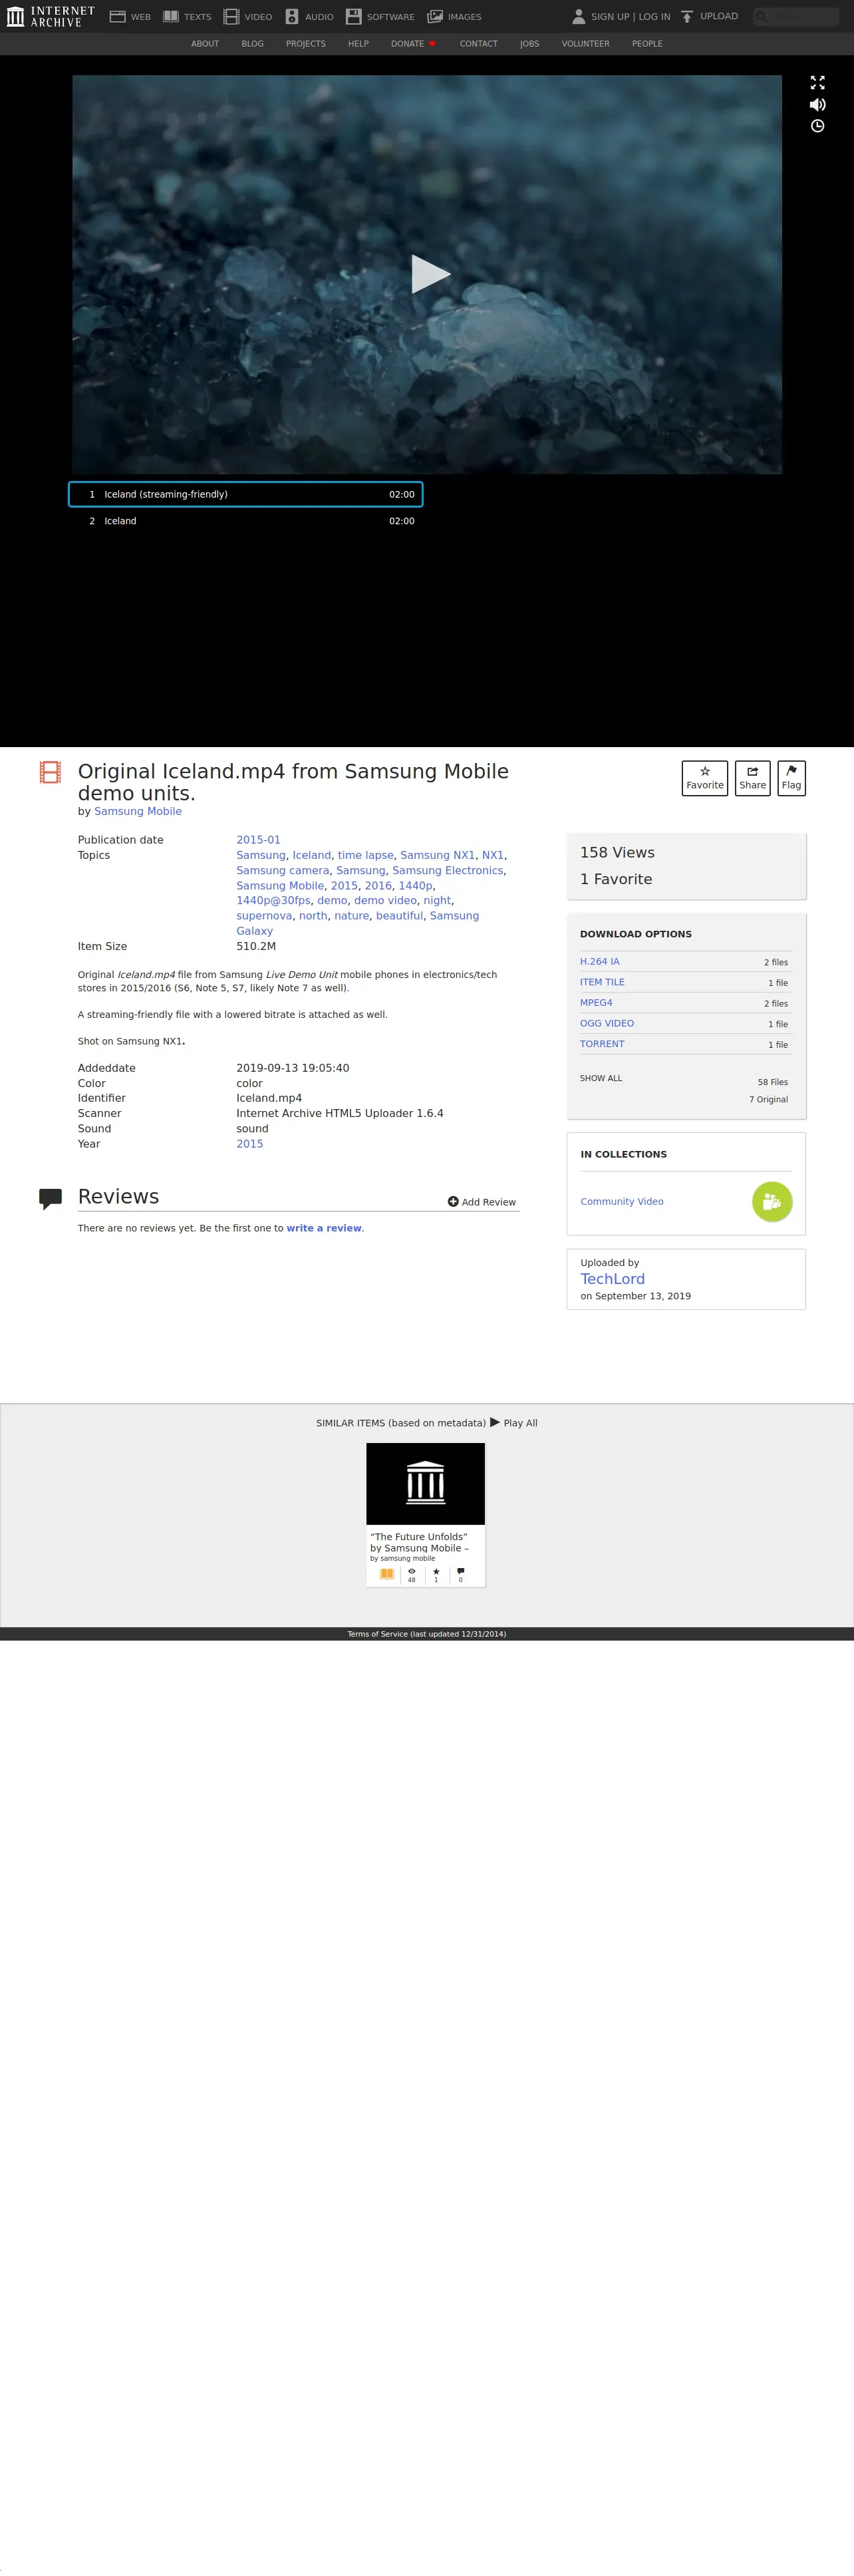This screenshot has width=854, height=2576.
Task: Select playlist track 1 Iceland (streaming-friendly)
Action: coord(246,494)
